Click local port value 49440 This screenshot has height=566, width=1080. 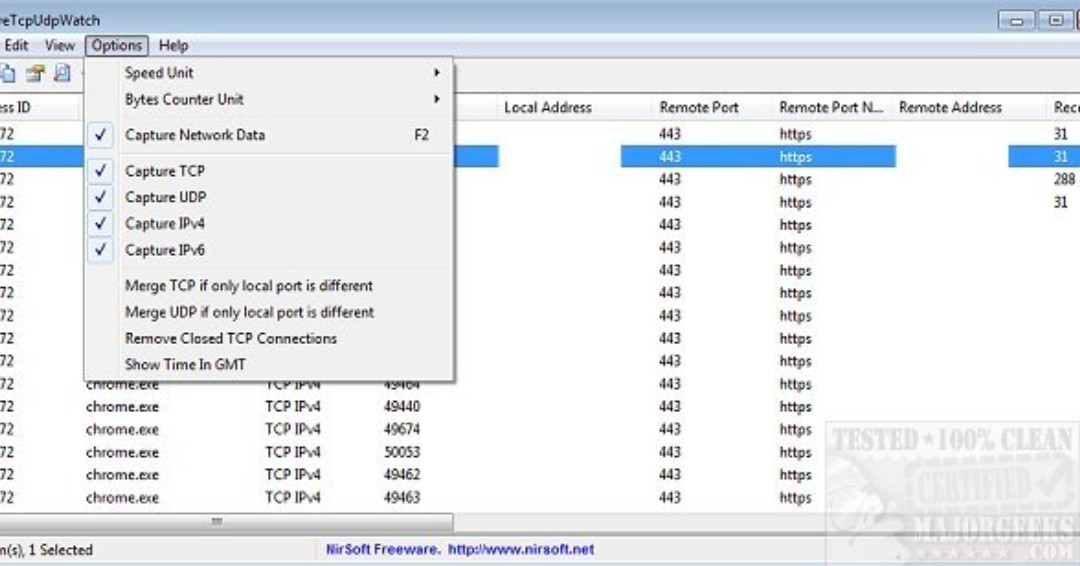tap(402, 407)
